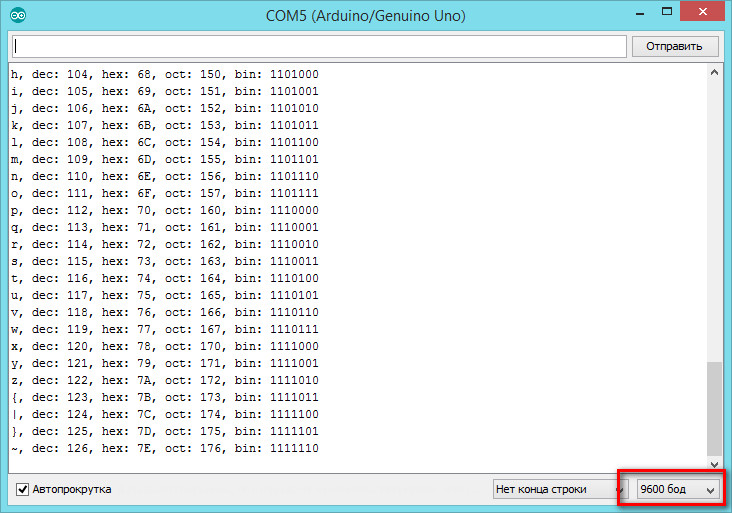
Task: Click the output line starting with 'm, dec: 109'
Action: [x=165, y=159]
